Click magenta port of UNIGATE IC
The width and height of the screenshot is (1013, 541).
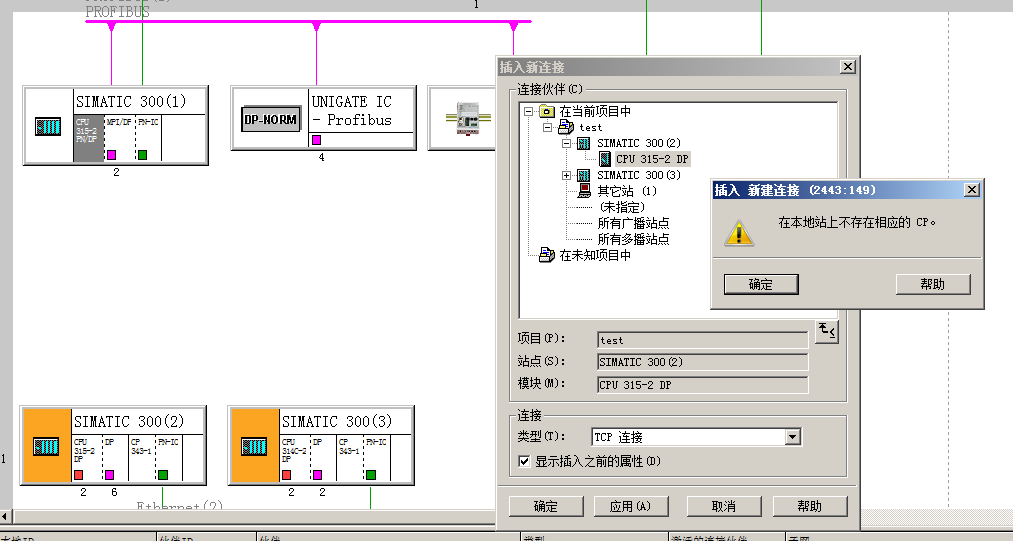(317, 140)
